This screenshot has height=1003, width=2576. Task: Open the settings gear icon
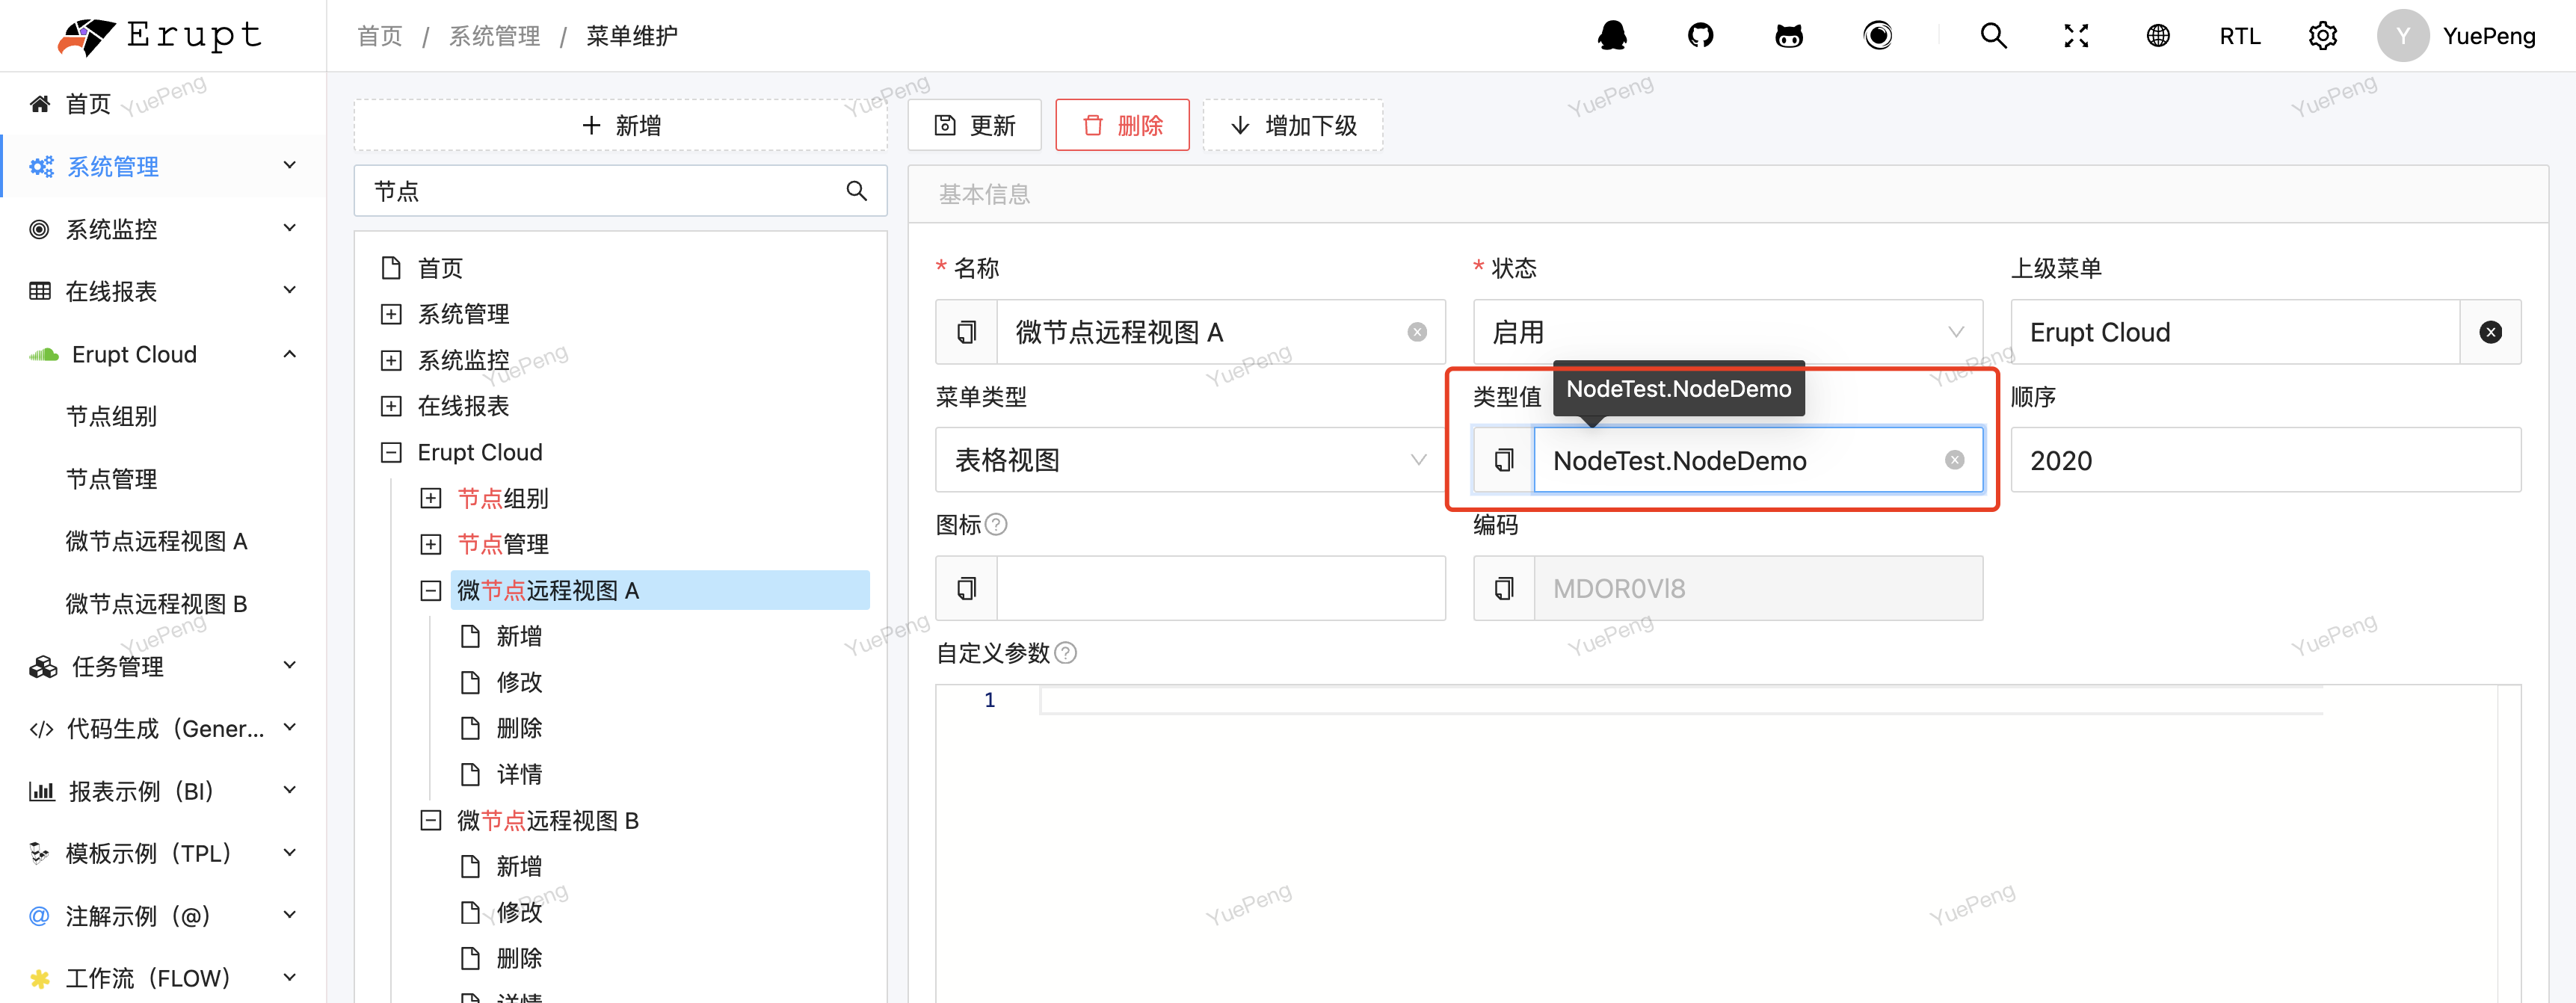coord(2322,36)
